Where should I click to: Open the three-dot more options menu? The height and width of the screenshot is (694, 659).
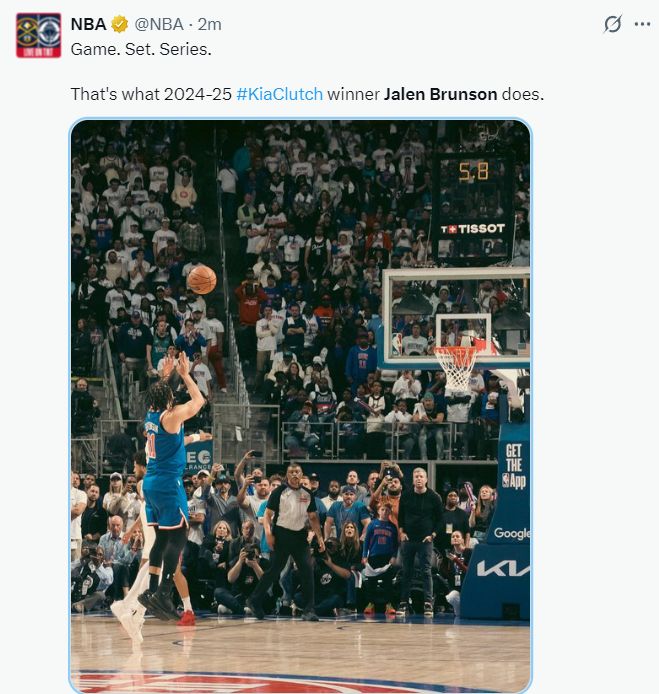(642, 24)
